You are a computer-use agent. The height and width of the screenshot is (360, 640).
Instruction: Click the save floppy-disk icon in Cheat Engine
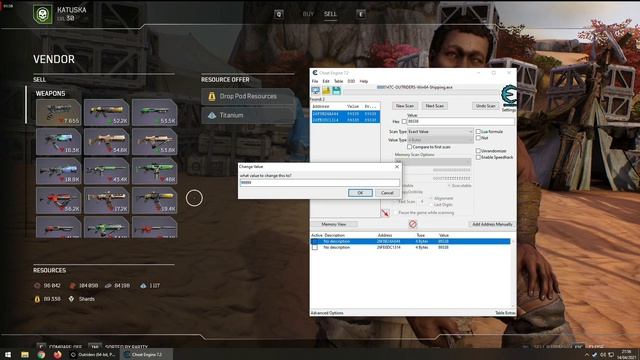(x=336, y=91)
